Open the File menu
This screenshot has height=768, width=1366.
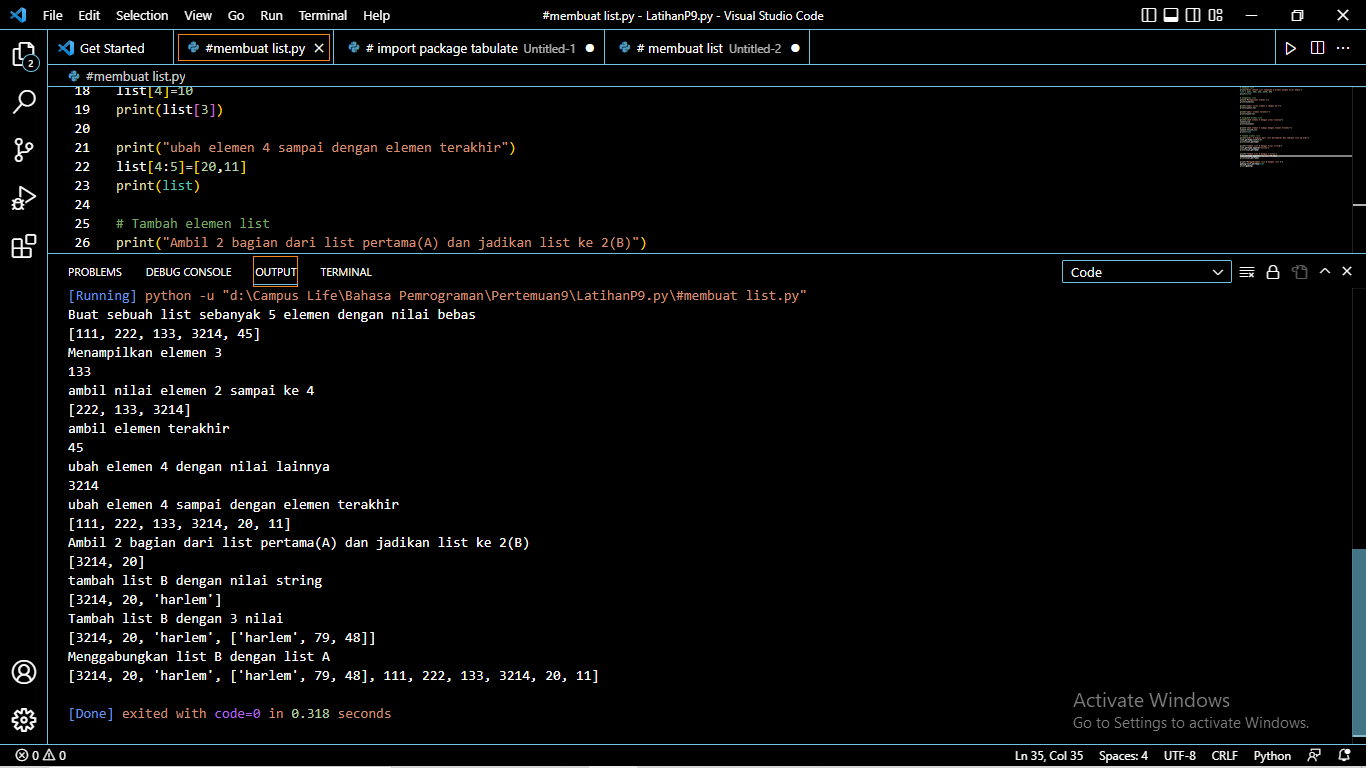point(53,16)
